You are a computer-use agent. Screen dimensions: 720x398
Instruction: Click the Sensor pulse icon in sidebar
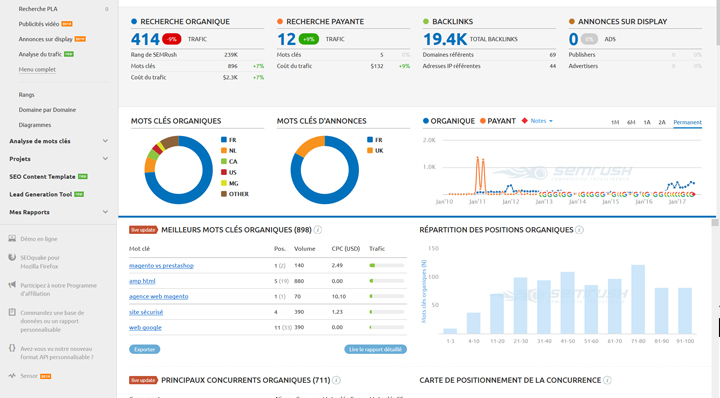coord(12,376)
